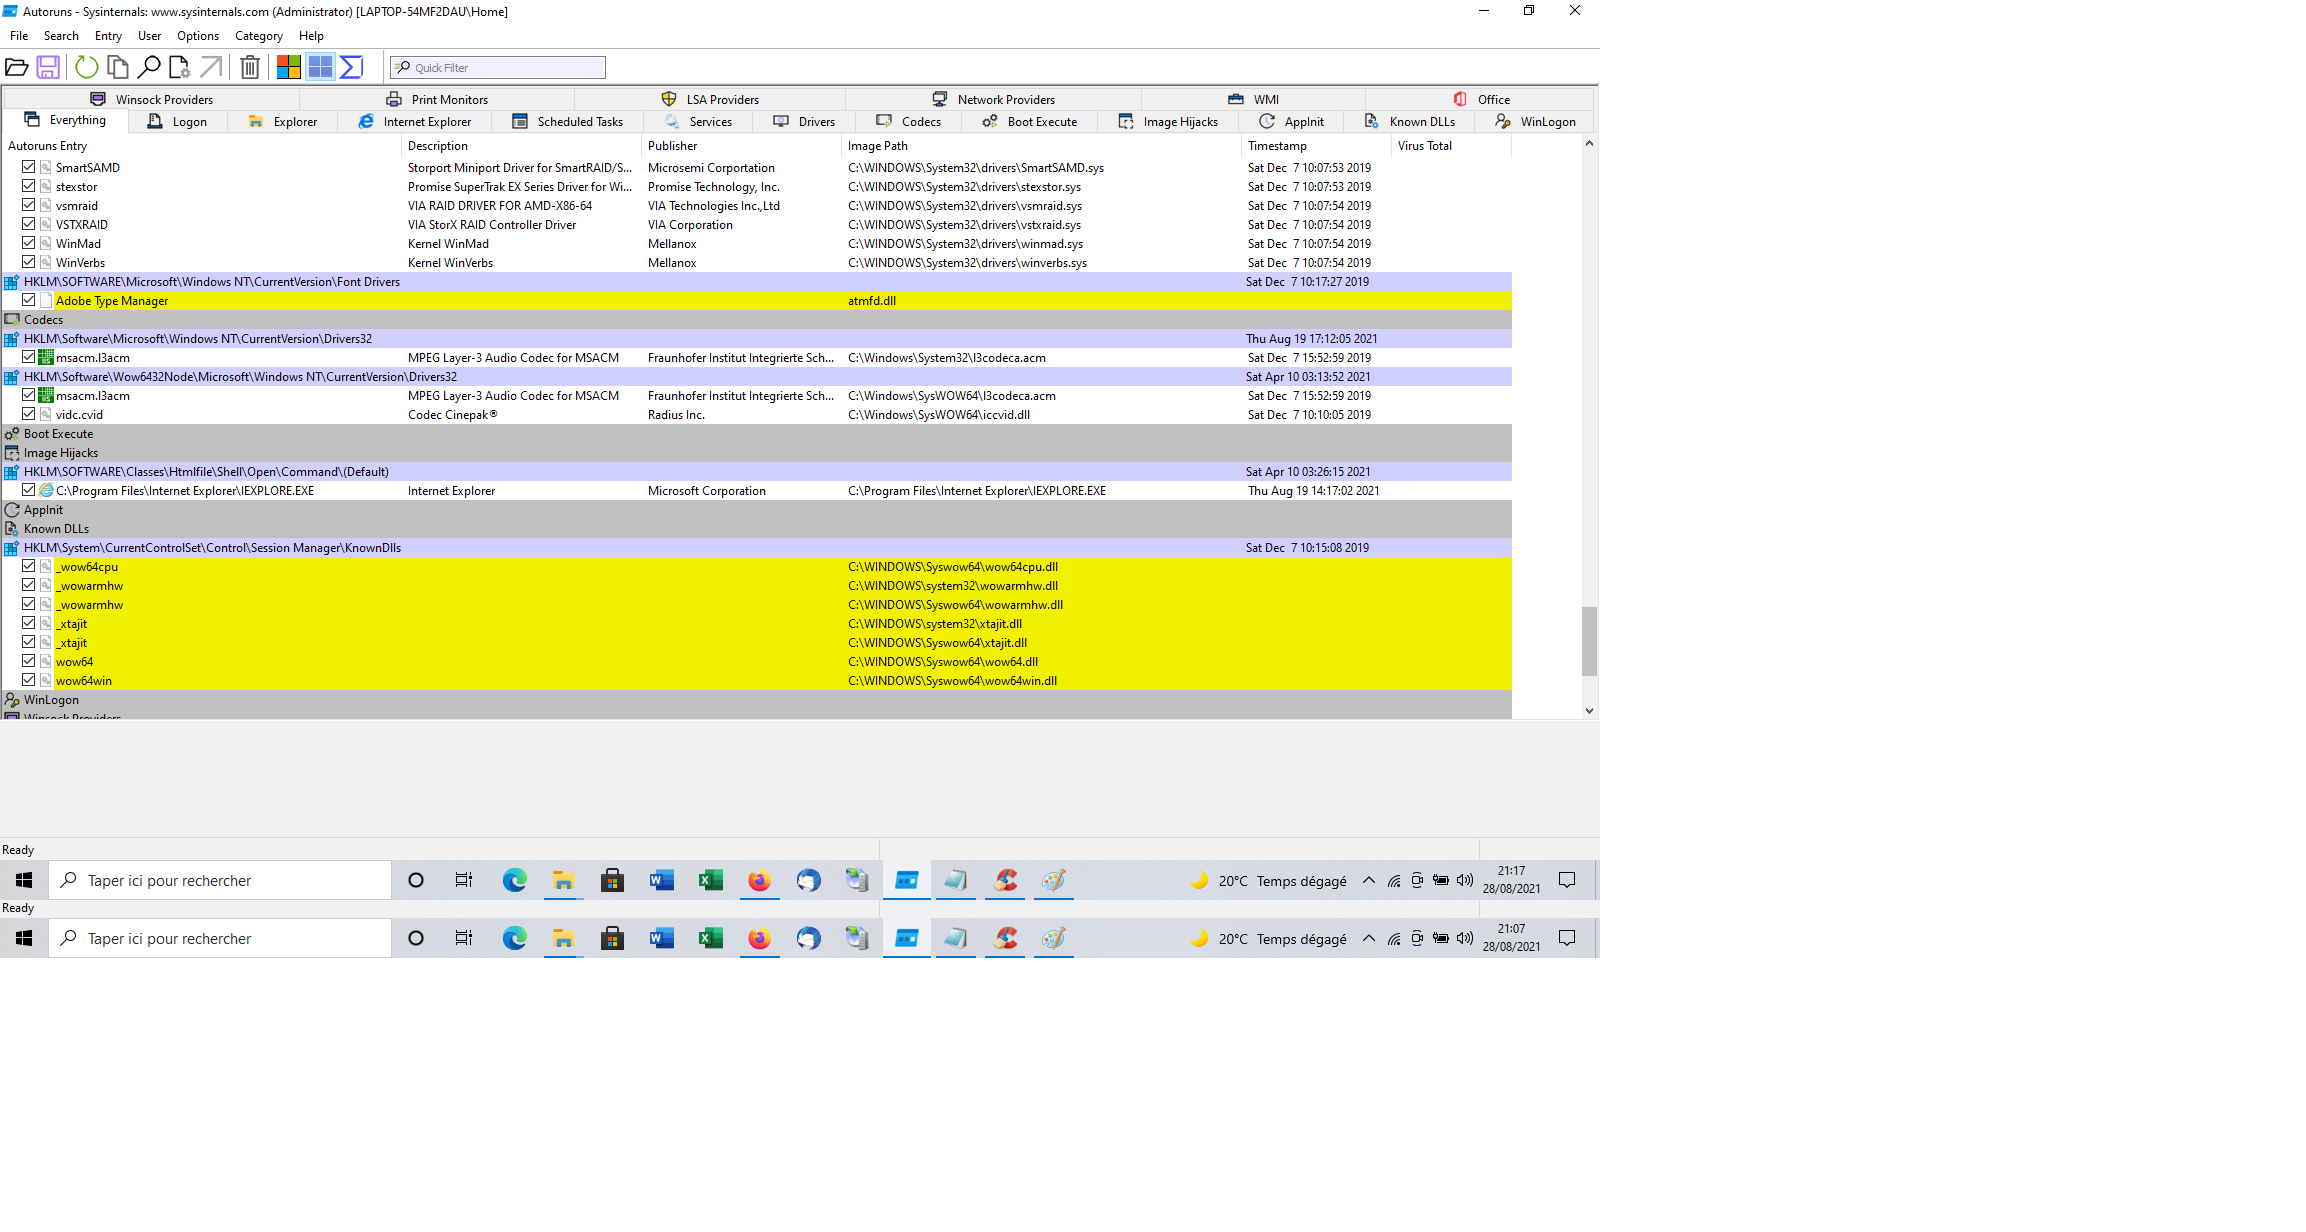Uncheck the IEXPLORE.EXE image hijack entry
The image size is (2306, 1232).
[x=29, y=490]
